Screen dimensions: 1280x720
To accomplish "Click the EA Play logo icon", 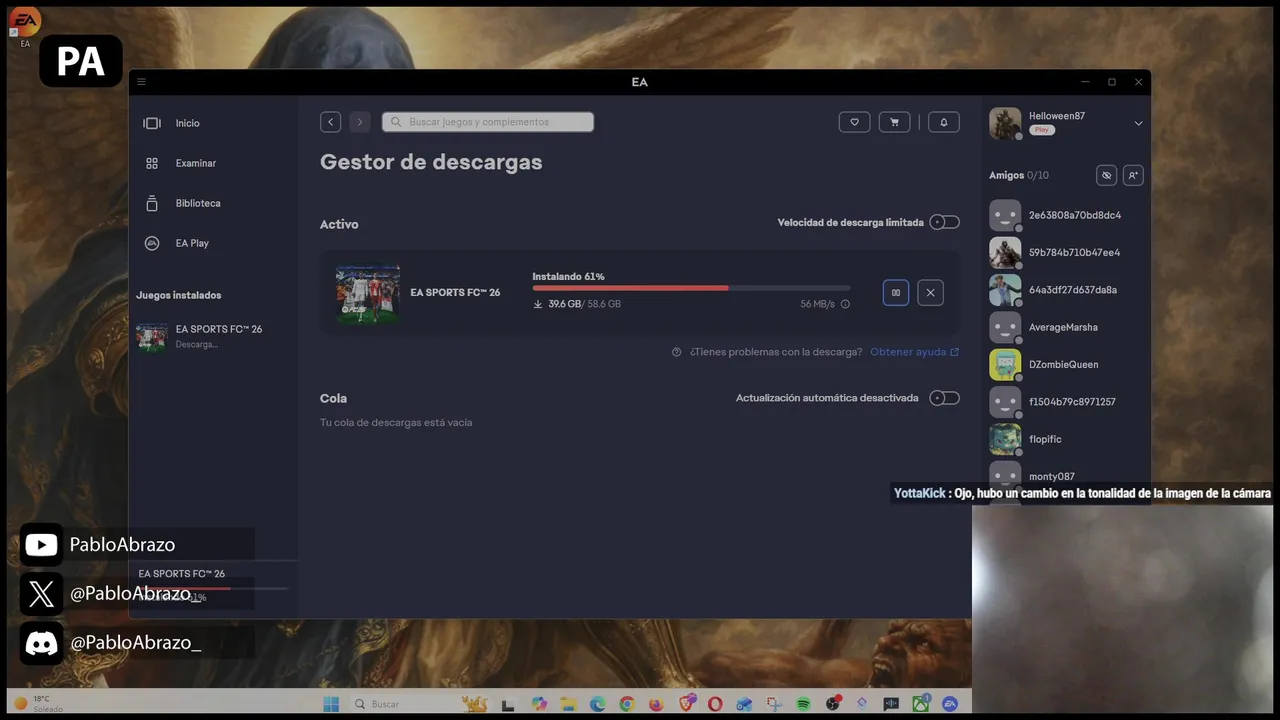I will [x=152, y=243].
